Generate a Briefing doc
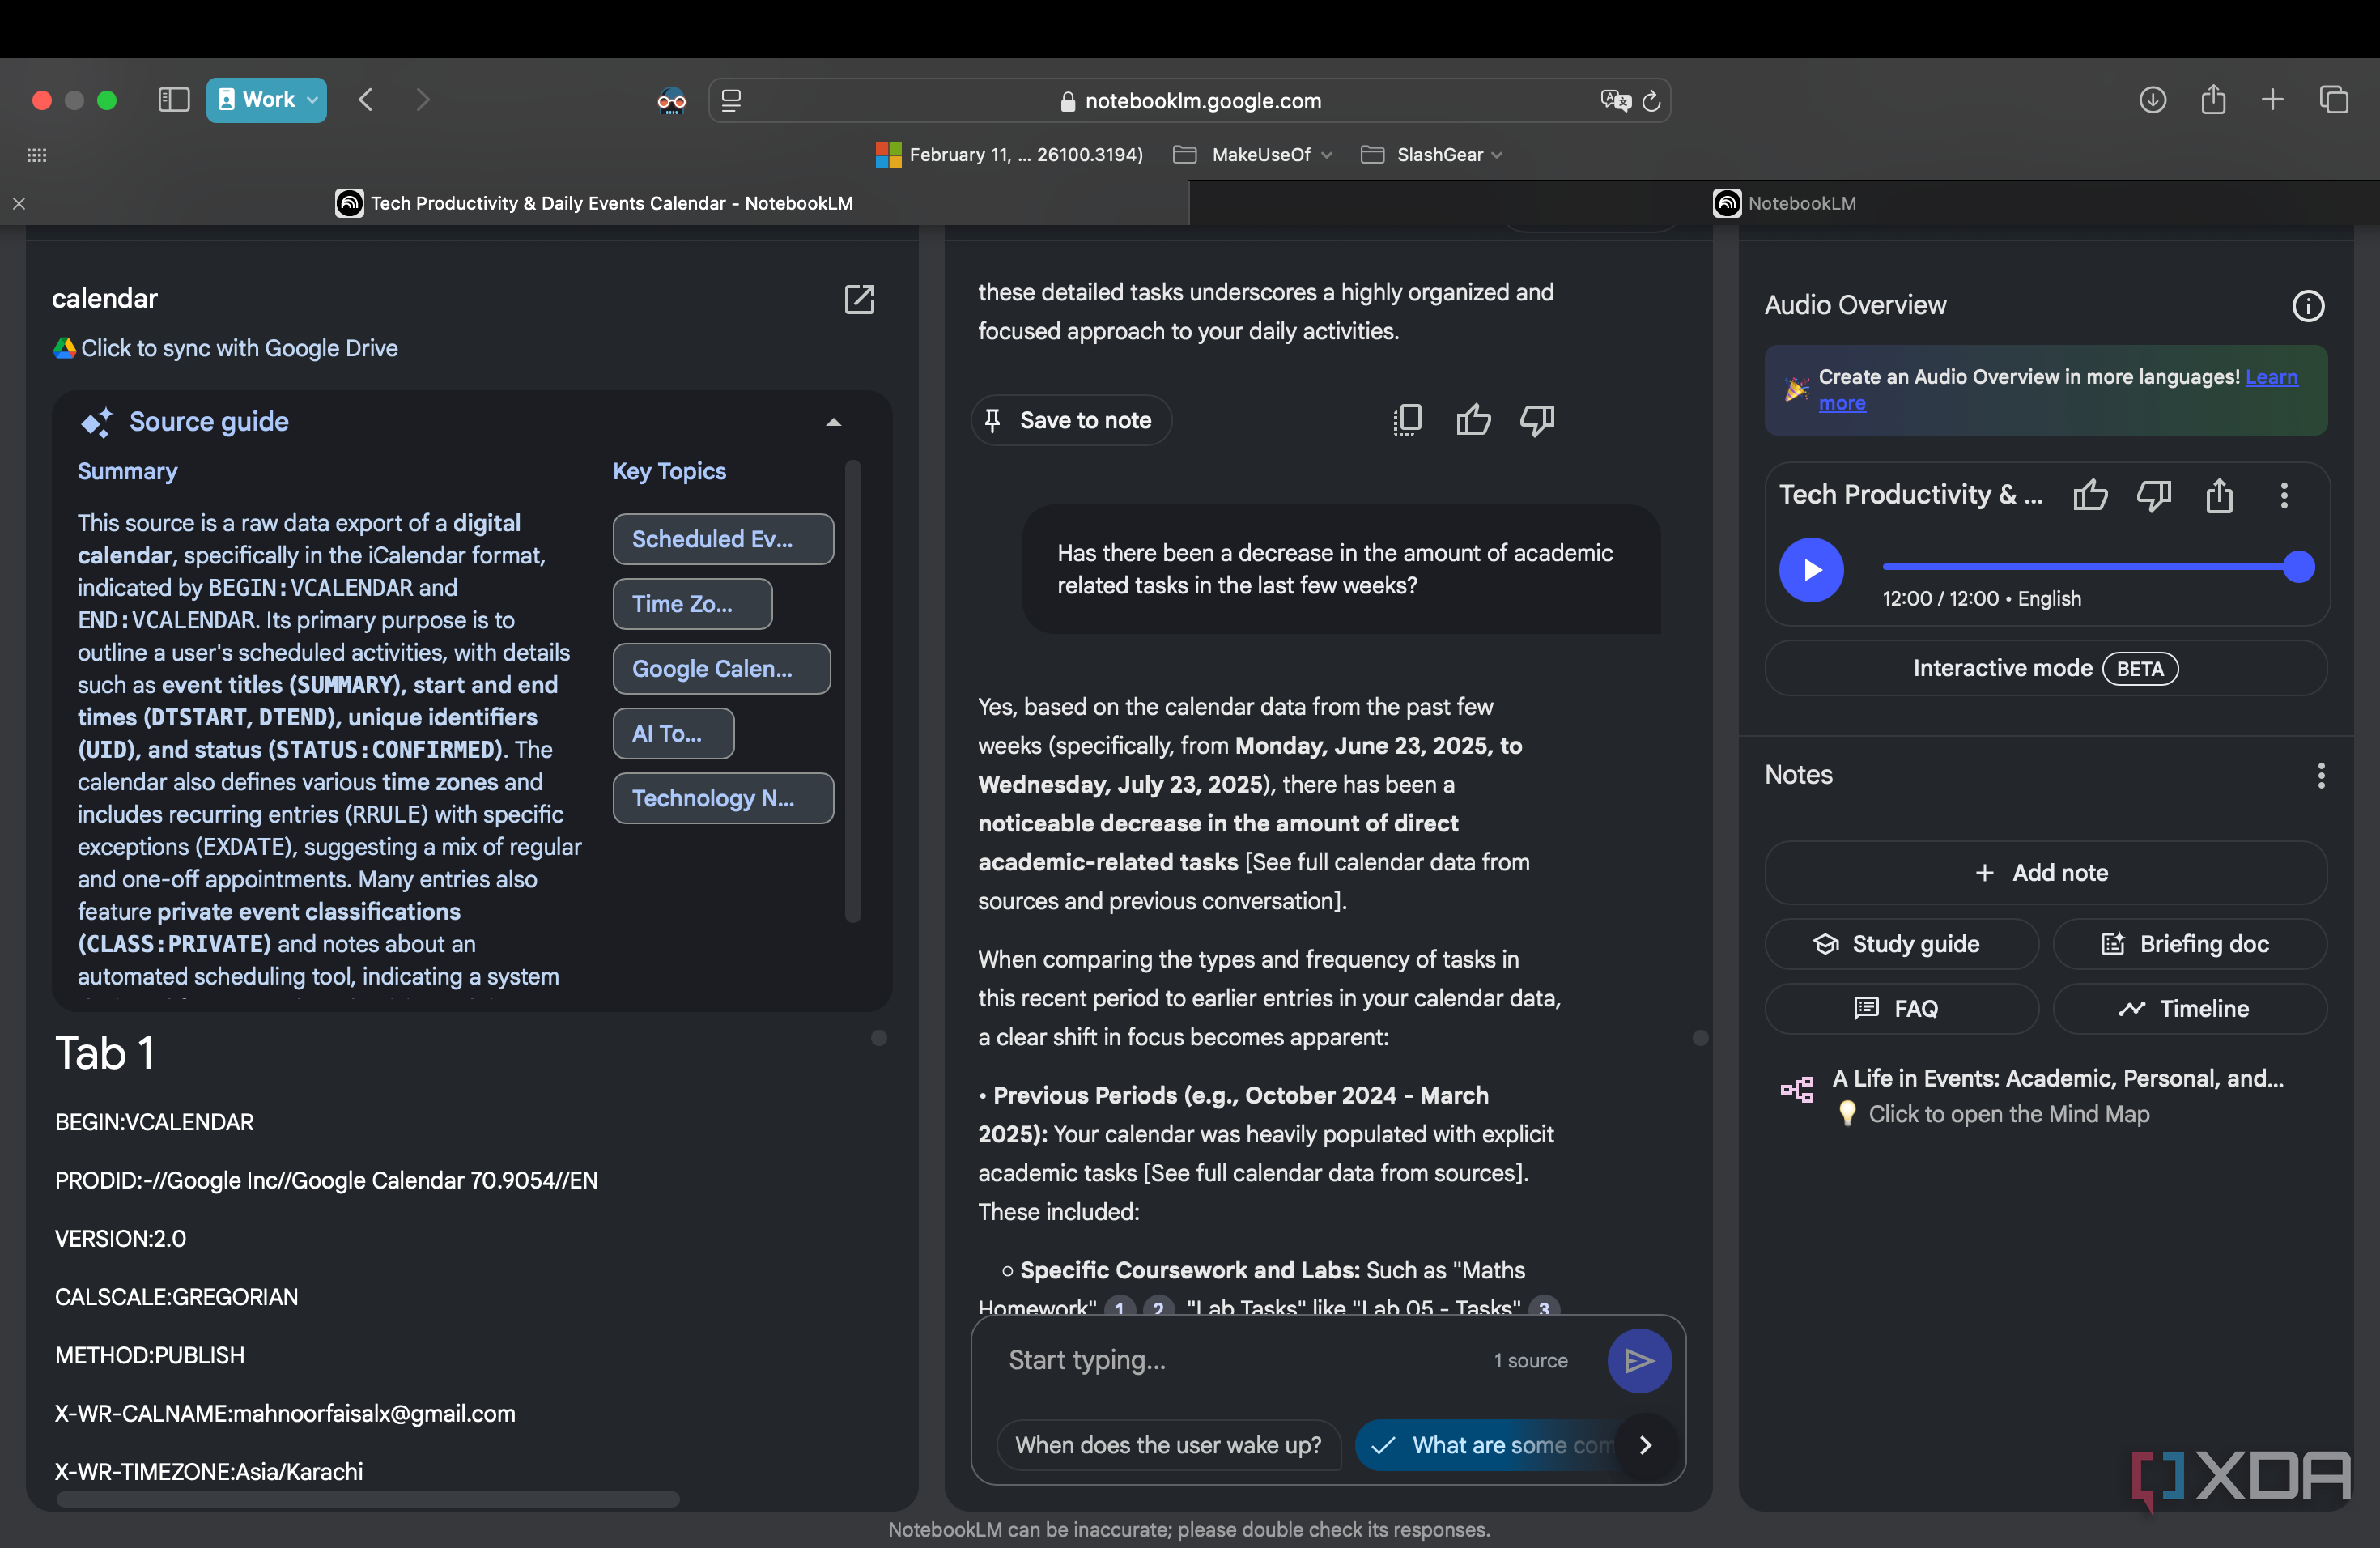 2190,944
